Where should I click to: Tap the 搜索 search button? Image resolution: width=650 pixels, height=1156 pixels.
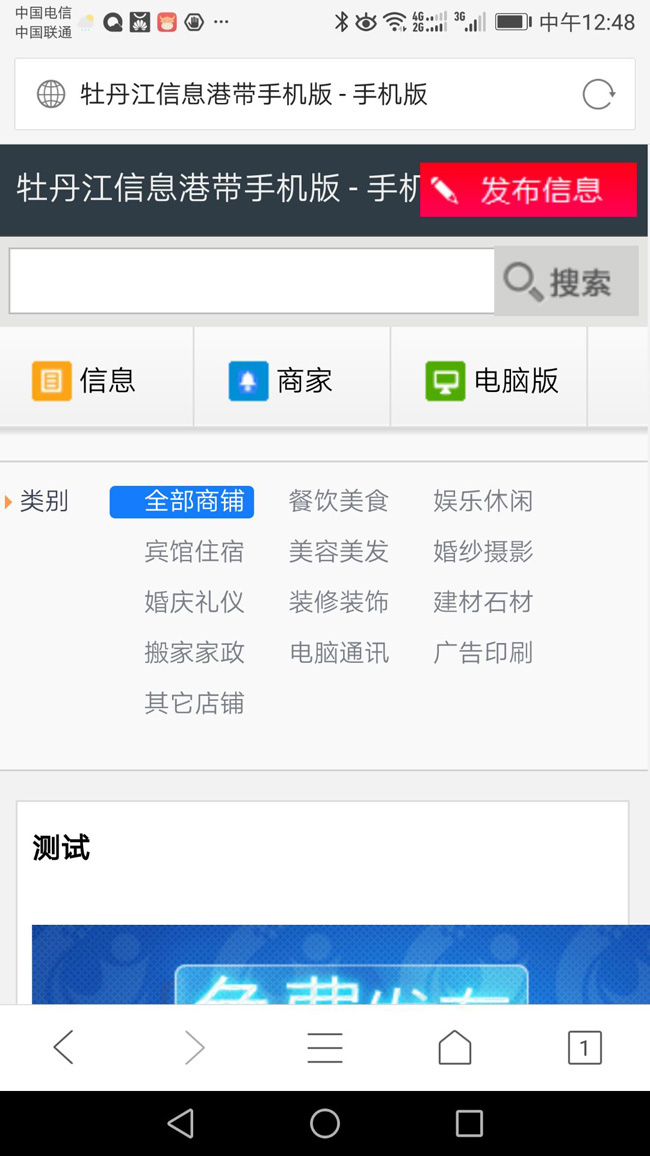click(x=566, y=281)
